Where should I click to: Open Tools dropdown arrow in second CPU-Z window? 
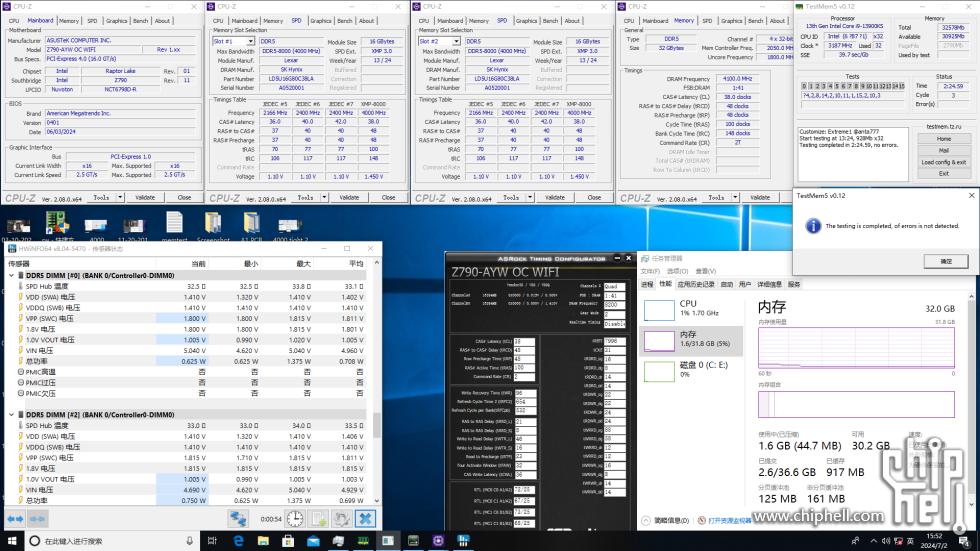coord(324,197)
